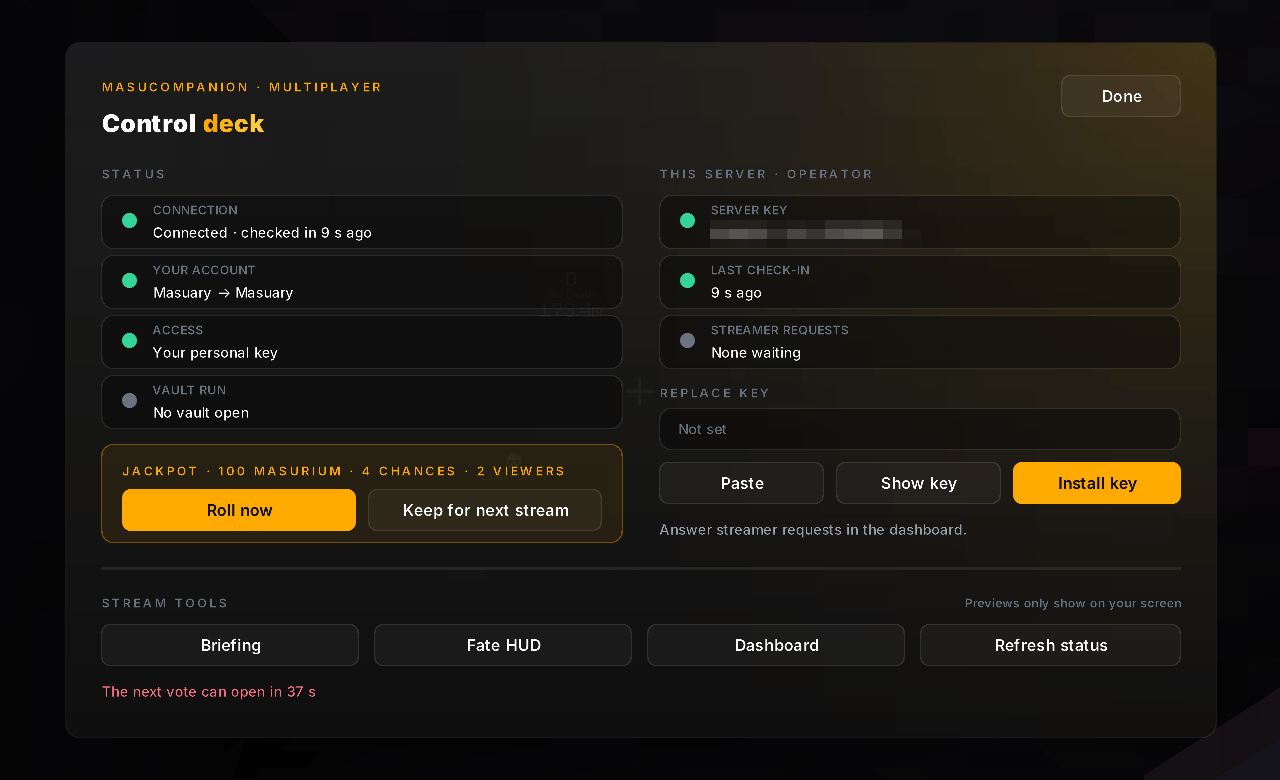Open the Fate HUD preview
The image size is (1280, 780).
[503, 645]
